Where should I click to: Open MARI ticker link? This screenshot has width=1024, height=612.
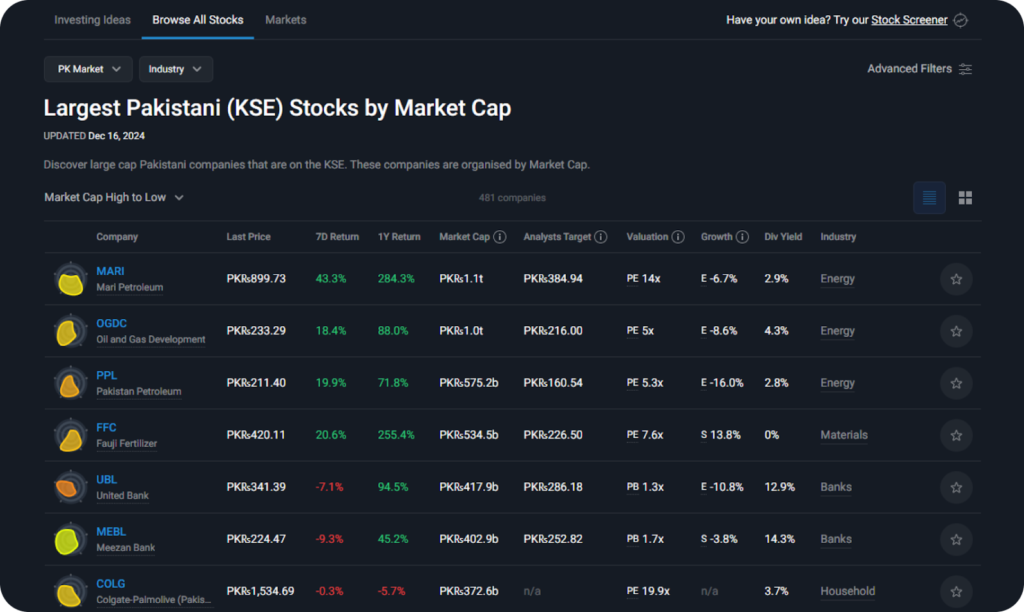click(x=110, y=271)
